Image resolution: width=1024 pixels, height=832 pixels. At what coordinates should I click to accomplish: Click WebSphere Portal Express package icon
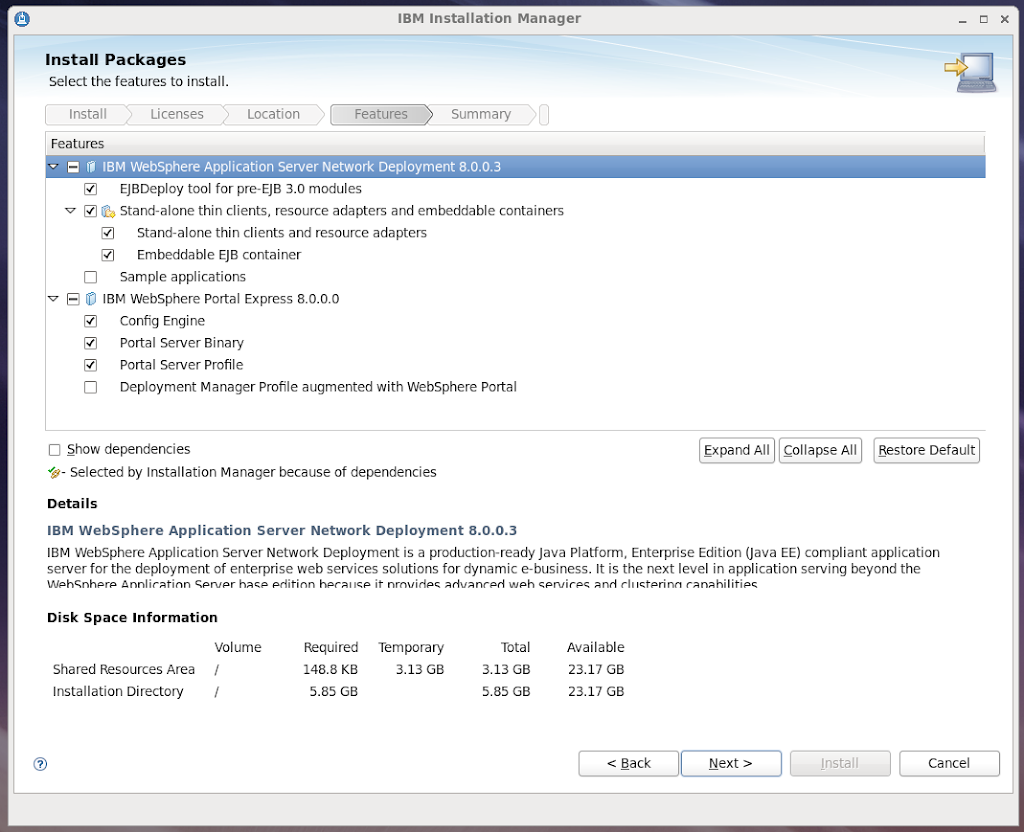[91, 299]
